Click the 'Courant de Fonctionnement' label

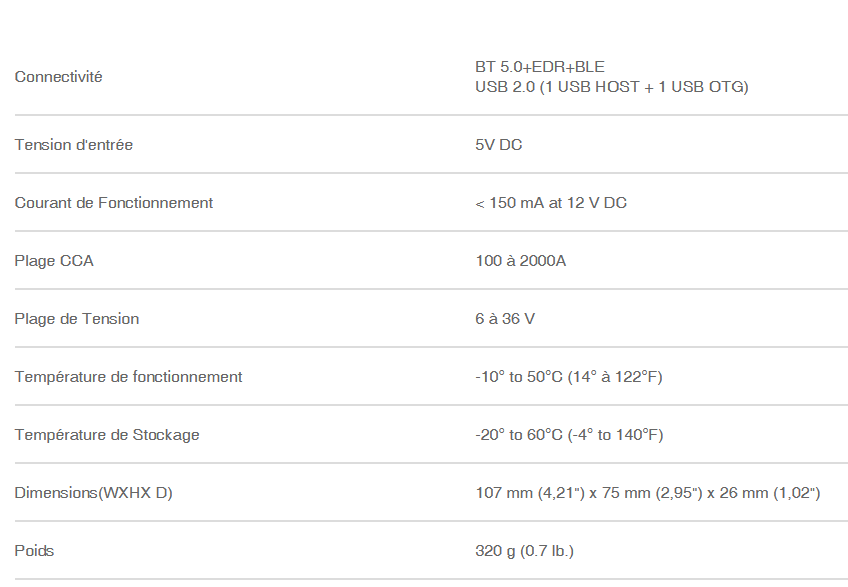click(x=114, y=203)
